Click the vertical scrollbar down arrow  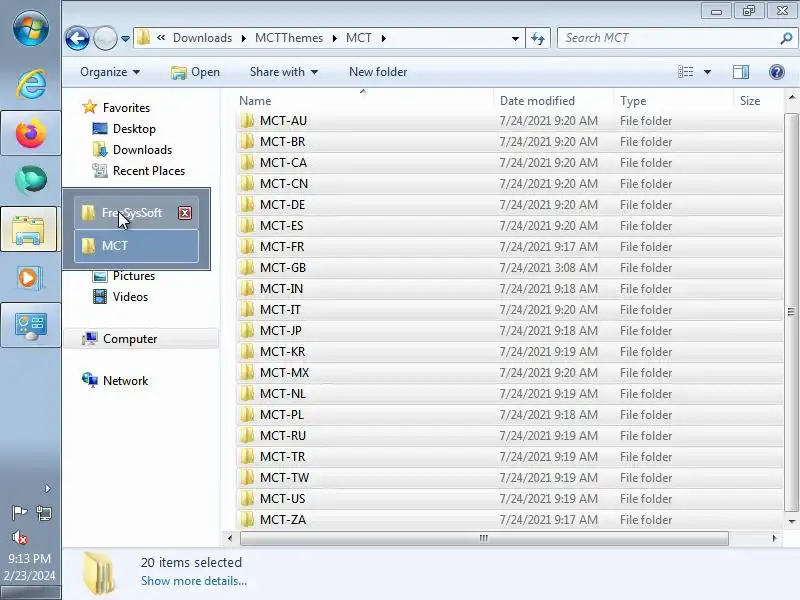click(x=791, y=521)
